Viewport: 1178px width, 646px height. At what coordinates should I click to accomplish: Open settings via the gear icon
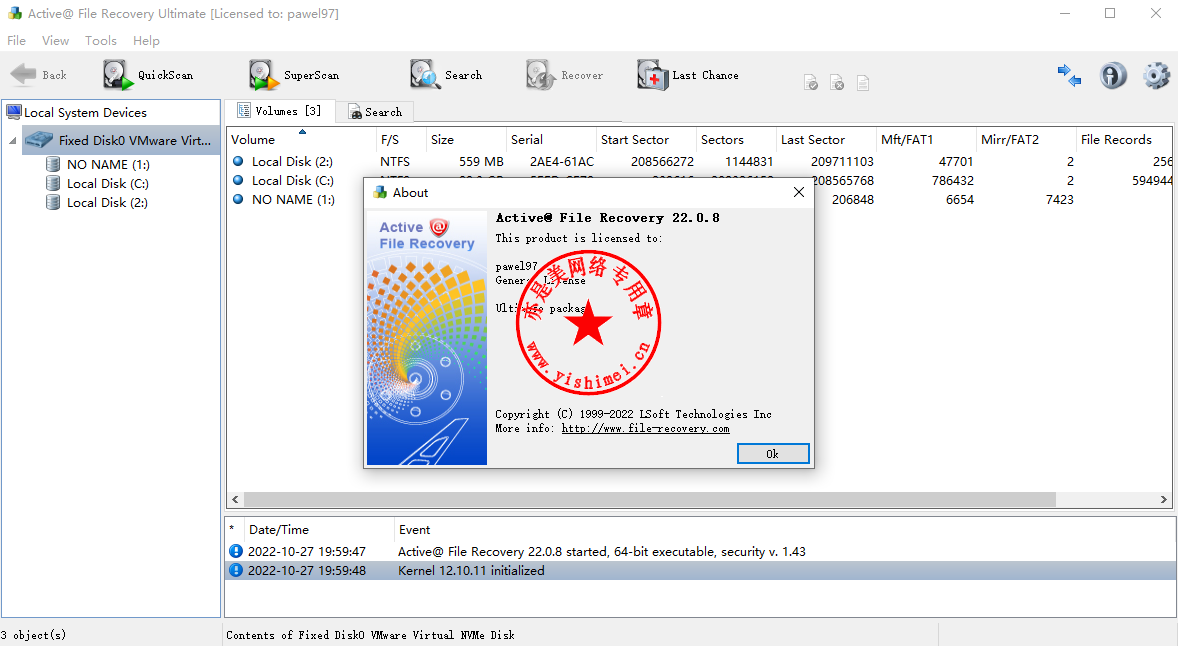(1156, 75)
